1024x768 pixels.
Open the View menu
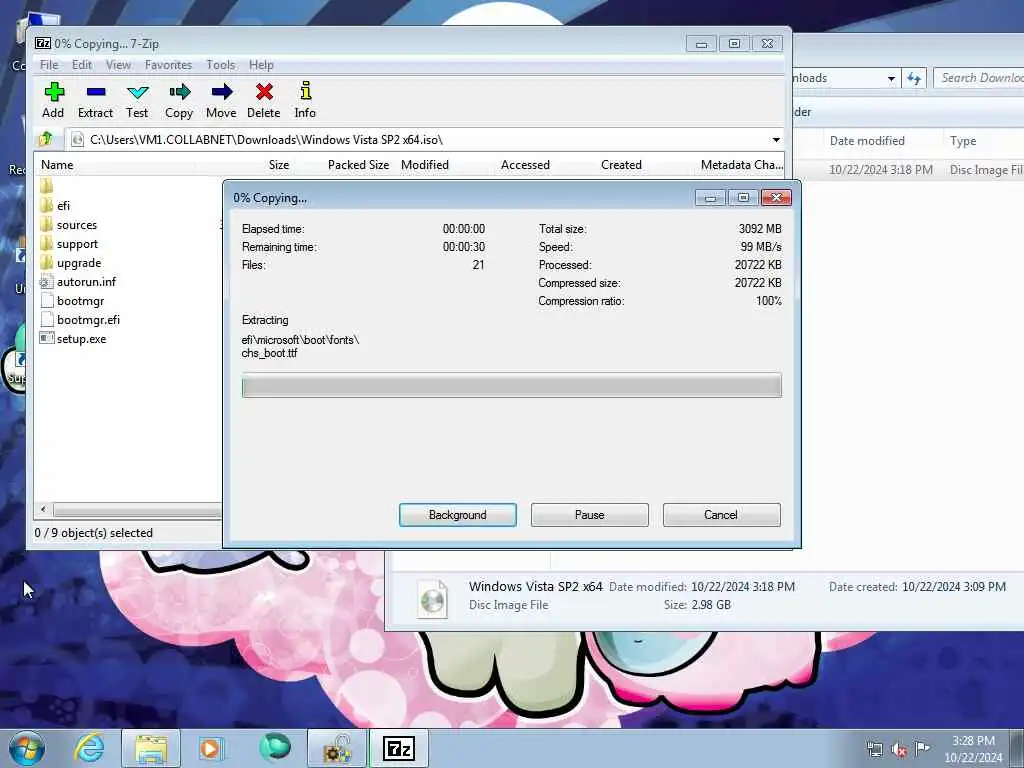(118, 65)
